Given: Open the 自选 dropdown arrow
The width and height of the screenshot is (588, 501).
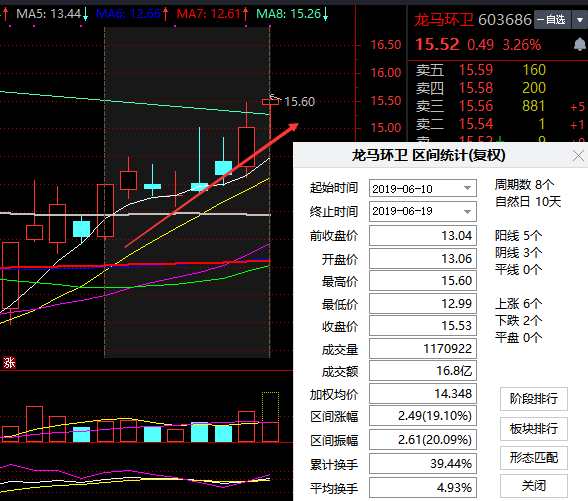Looking at the screenshot, I should pos(580,20).
